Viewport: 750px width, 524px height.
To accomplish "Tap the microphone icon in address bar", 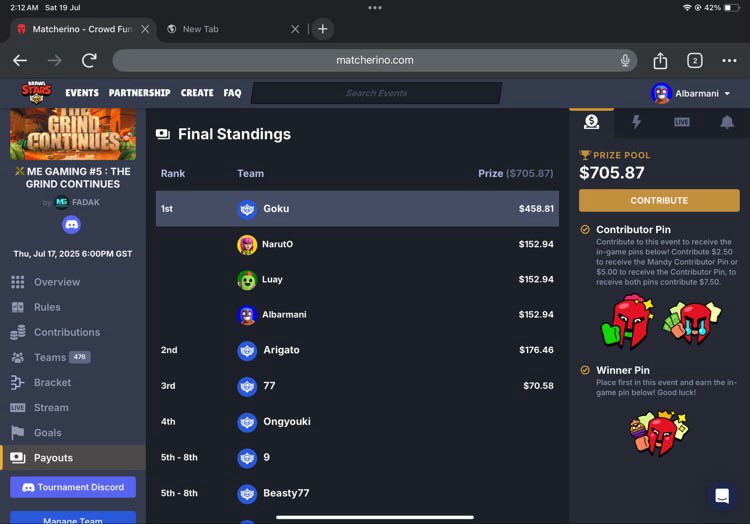I will click(625, 60).
